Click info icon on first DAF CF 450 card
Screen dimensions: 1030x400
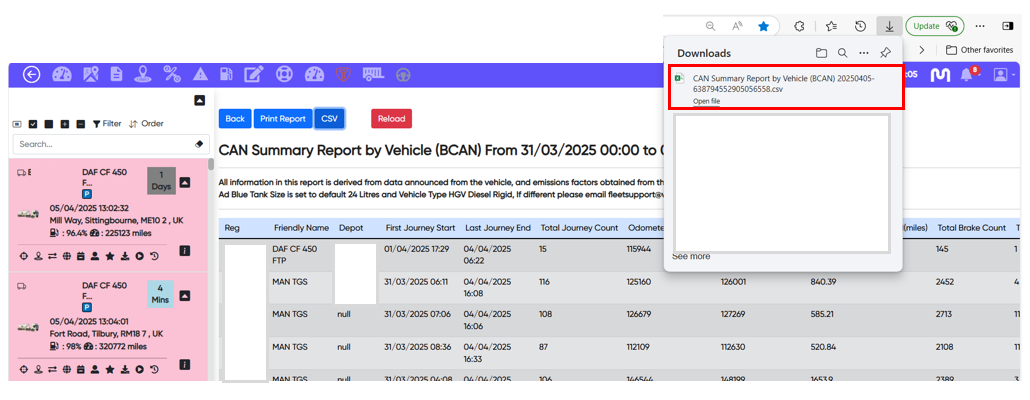[x=184, y=251]
